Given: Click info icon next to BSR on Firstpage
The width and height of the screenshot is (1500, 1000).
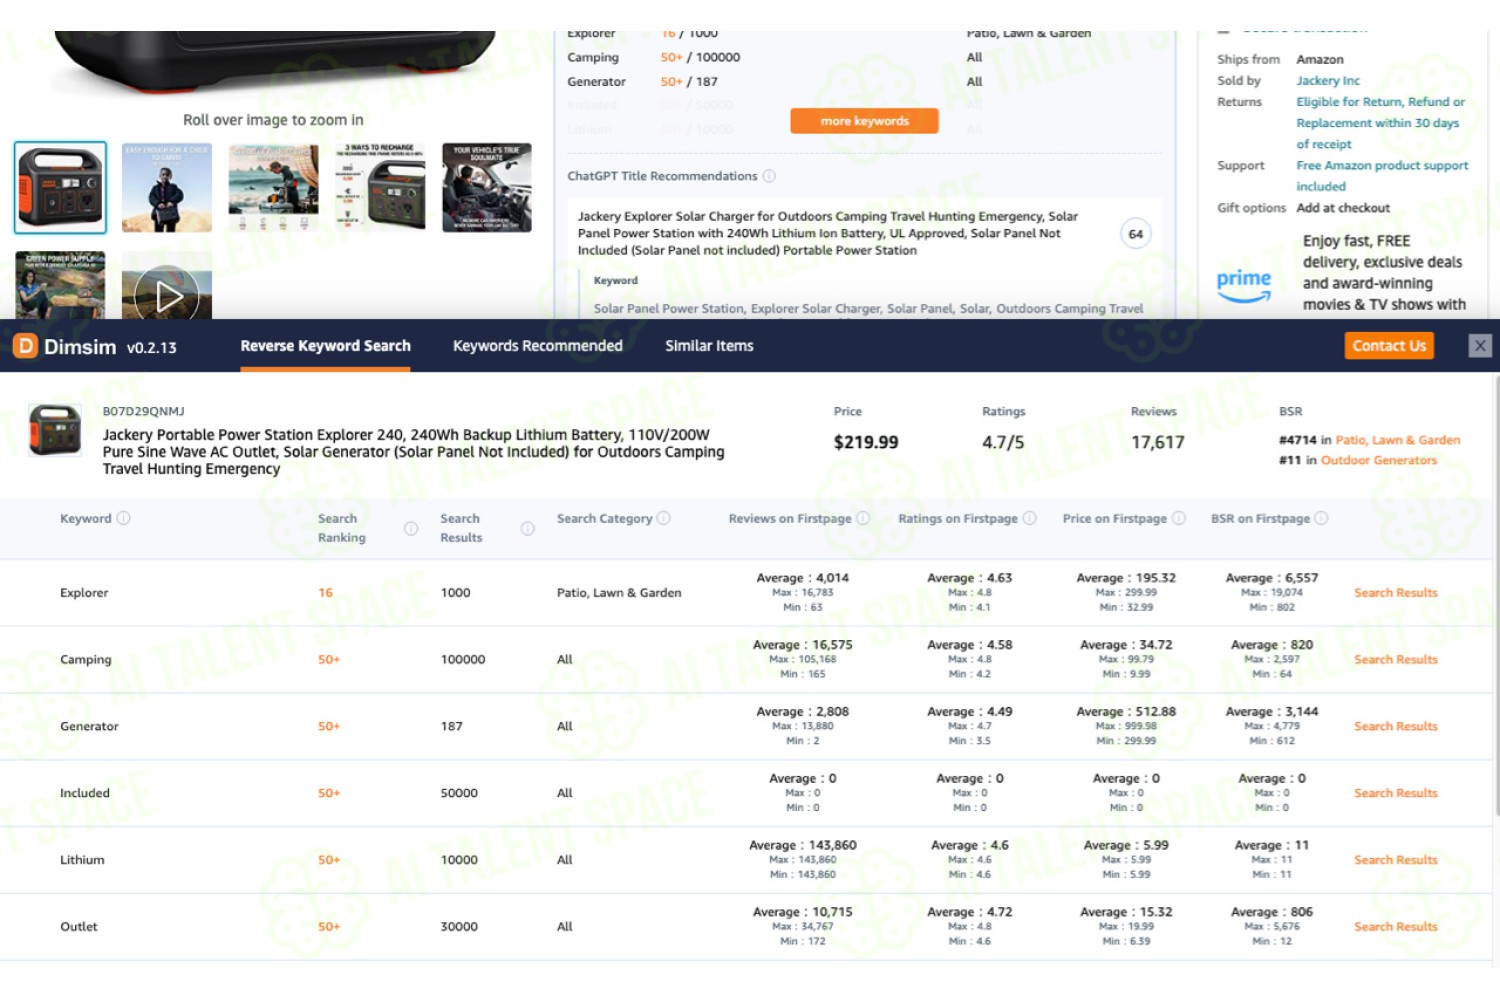Looking at the screenshot, I should (1321, 518).
